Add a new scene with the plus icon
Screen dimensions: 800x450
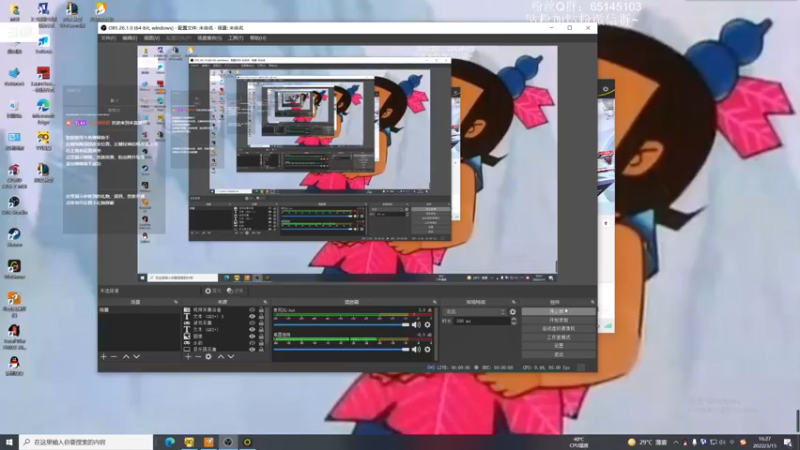[x=104, y=357]
